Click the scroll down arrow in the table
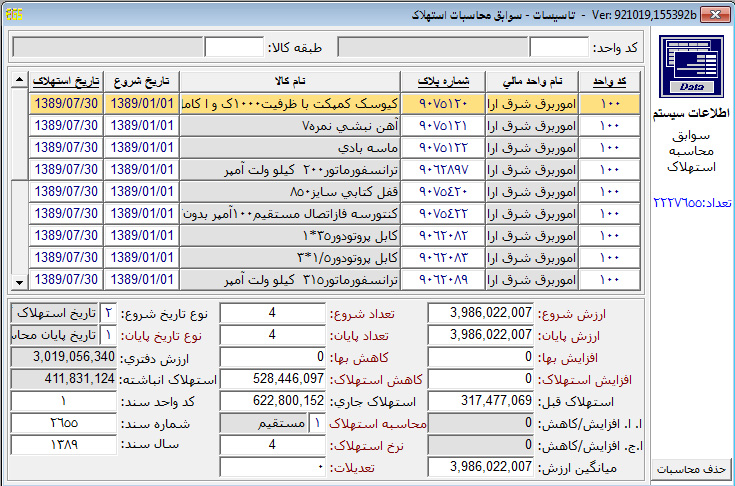This screenshot has width=735, height=486. coord(19,282)
